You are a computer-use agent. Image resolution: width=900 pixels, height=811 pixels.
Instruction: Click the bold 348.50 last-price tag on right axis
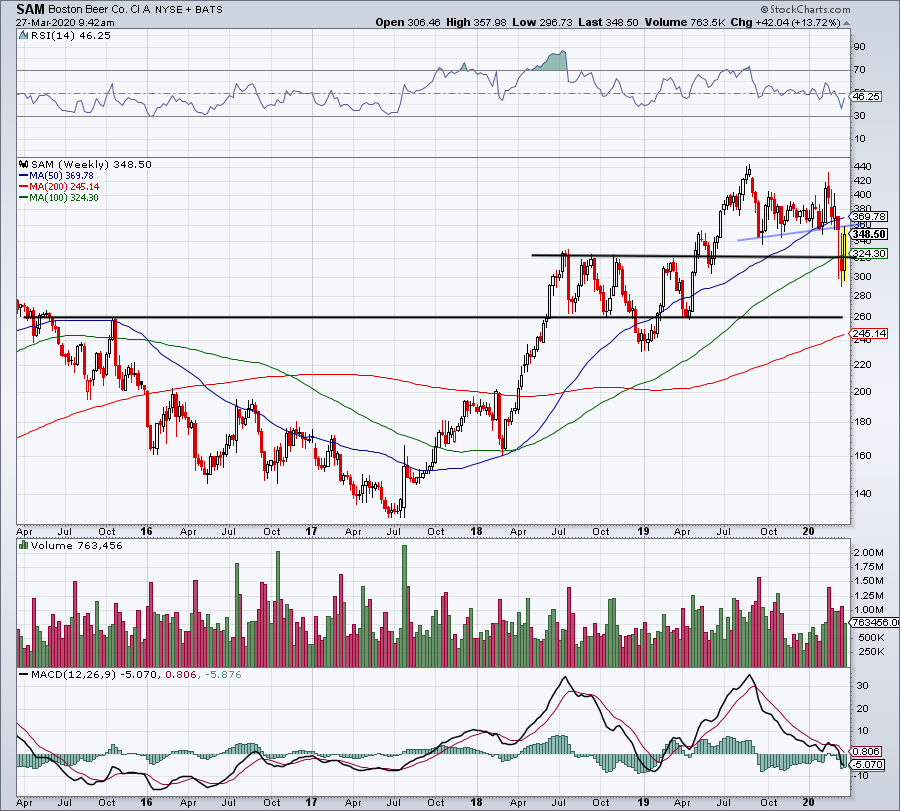click(x=870, y=234)
